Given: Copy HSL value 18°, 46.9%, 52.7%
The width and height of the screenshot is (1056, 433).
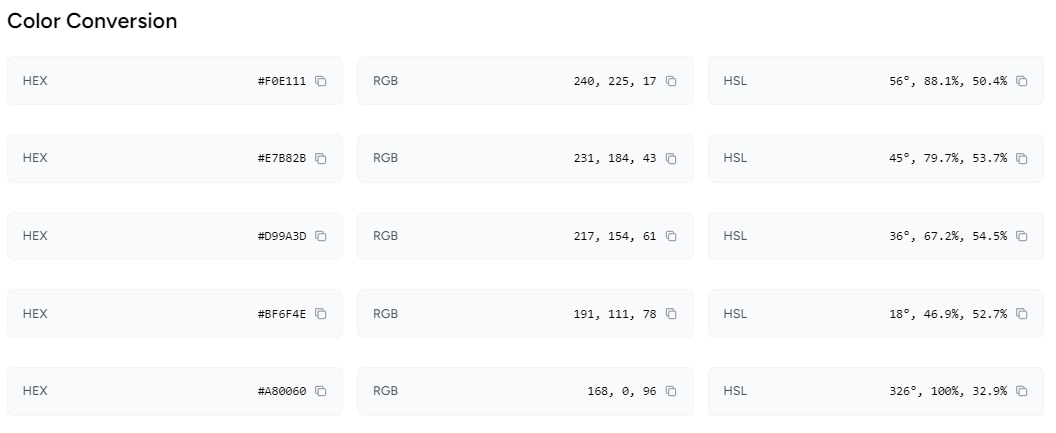Looking at the screenshot, I should coord(1022,314).
